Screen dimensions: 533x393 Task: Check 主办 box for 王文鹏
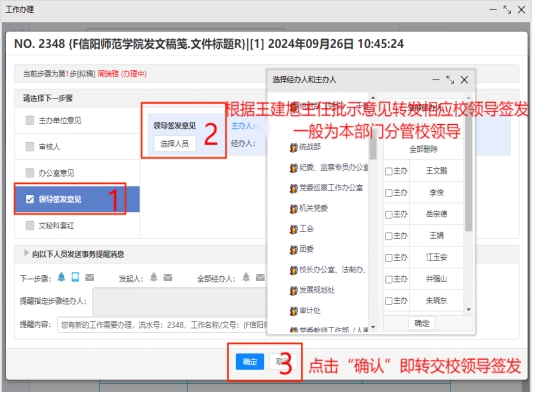point(389,171)
